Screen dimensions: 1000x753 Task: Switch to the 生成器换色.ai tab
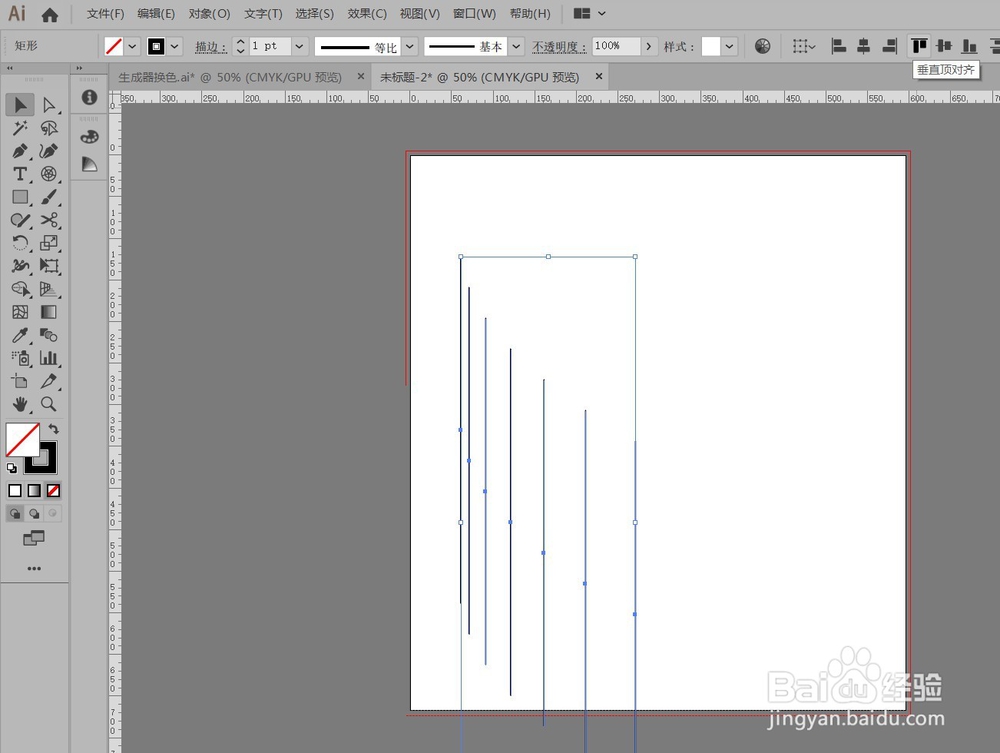point(230,77)
